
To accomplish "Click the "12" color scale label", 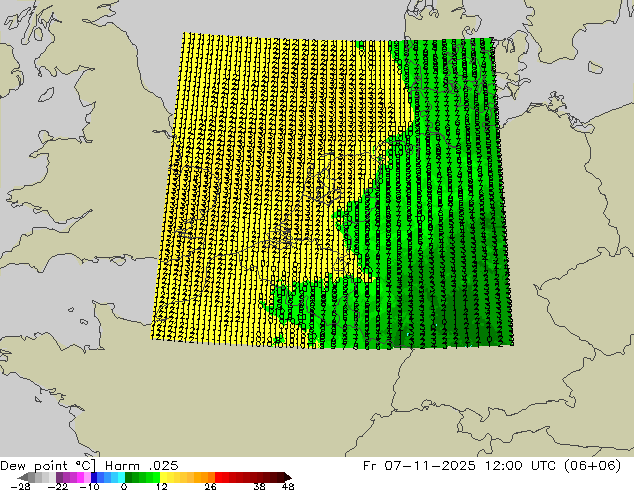I will tap(162, 486).
